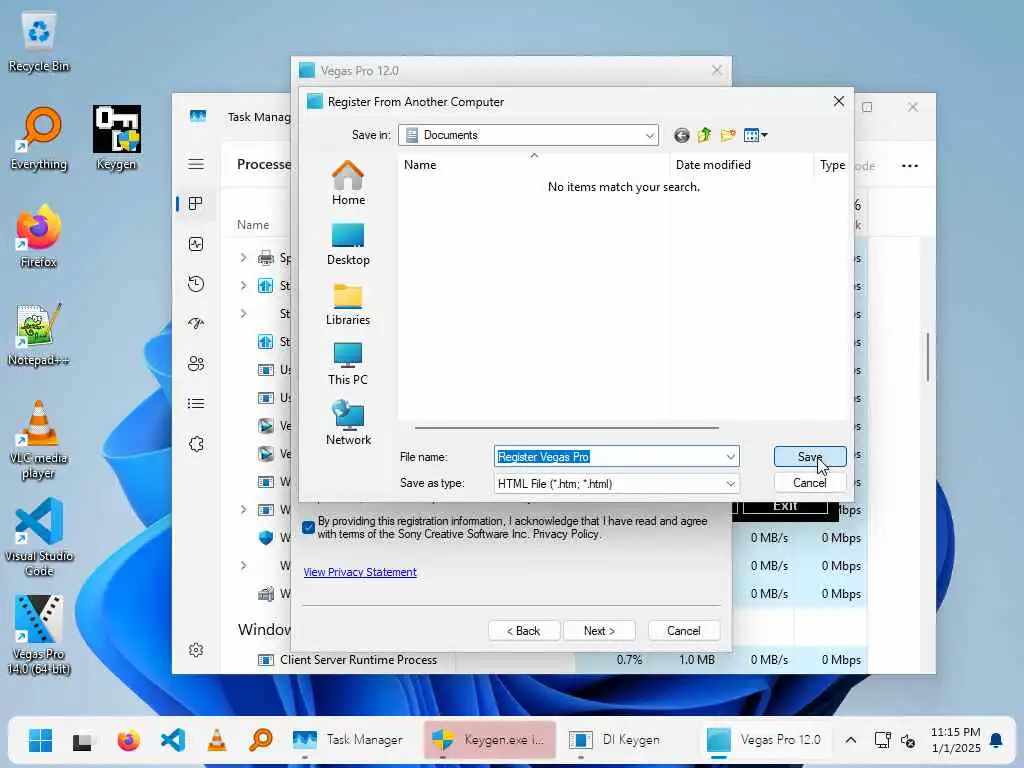Select Everything desktop shortcut
Viewport: 1024px width, 768px height.
(x=39, y=138)
